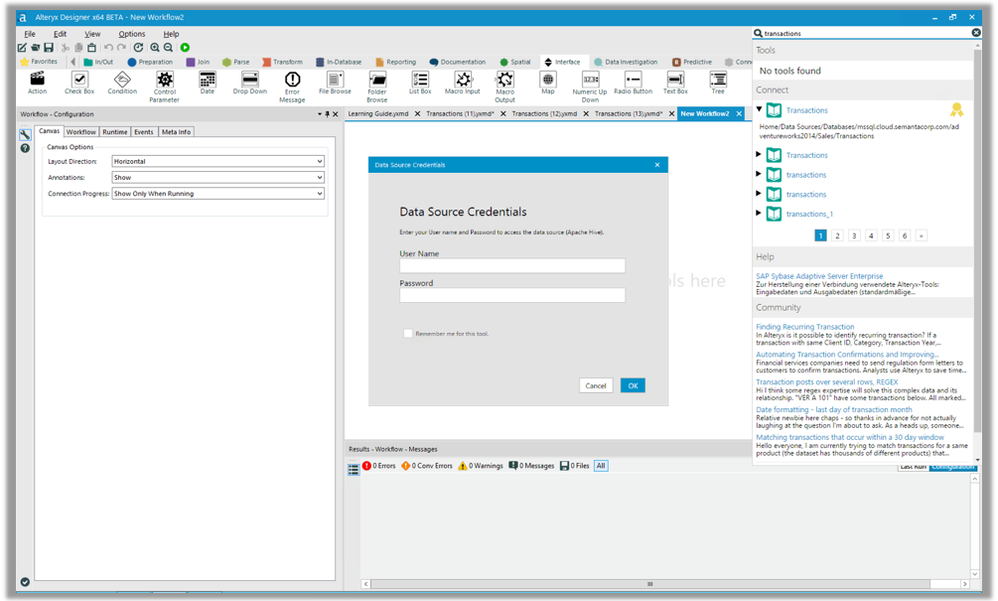Click the User Name input field
The height and width of the screenshot is (601, 998).
(x=512, y=265)
